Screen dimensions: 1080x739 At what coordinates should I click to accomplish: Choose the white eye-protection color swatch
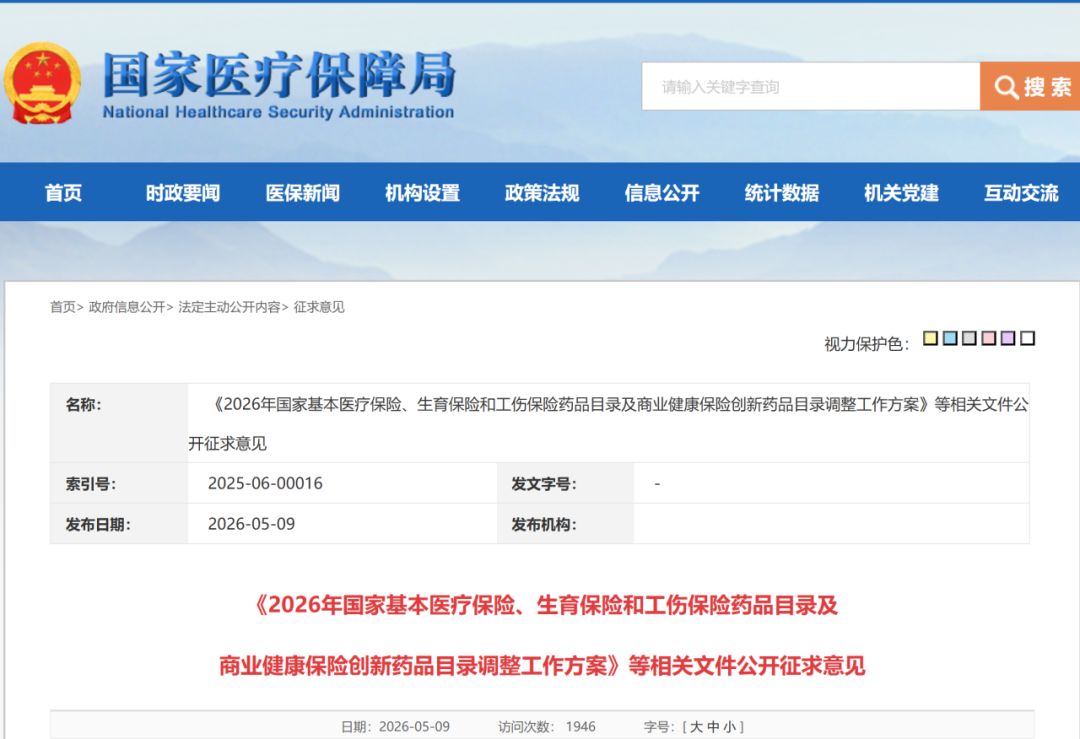tap(1028, 338)
